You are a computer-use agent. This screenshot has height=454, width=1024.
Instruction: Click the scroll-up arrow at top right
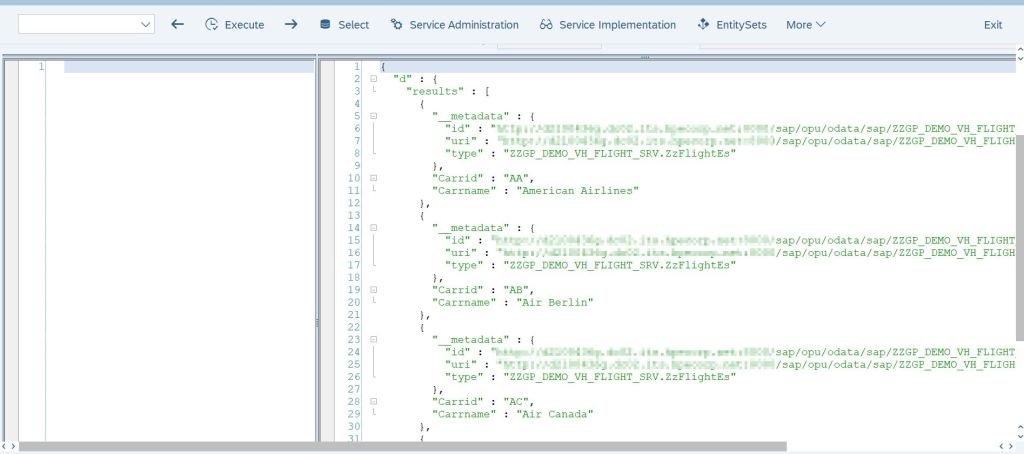coord(1020,49)
